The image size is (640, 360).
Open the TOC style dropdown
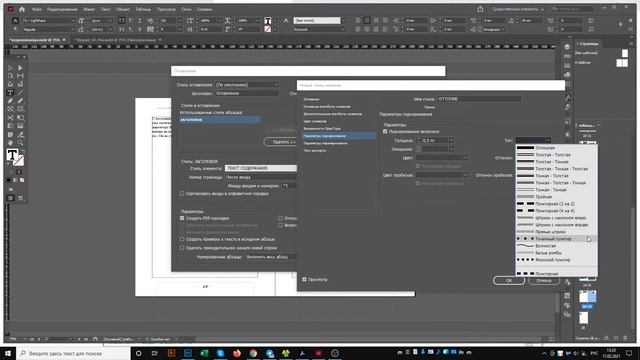coord(247,85)
